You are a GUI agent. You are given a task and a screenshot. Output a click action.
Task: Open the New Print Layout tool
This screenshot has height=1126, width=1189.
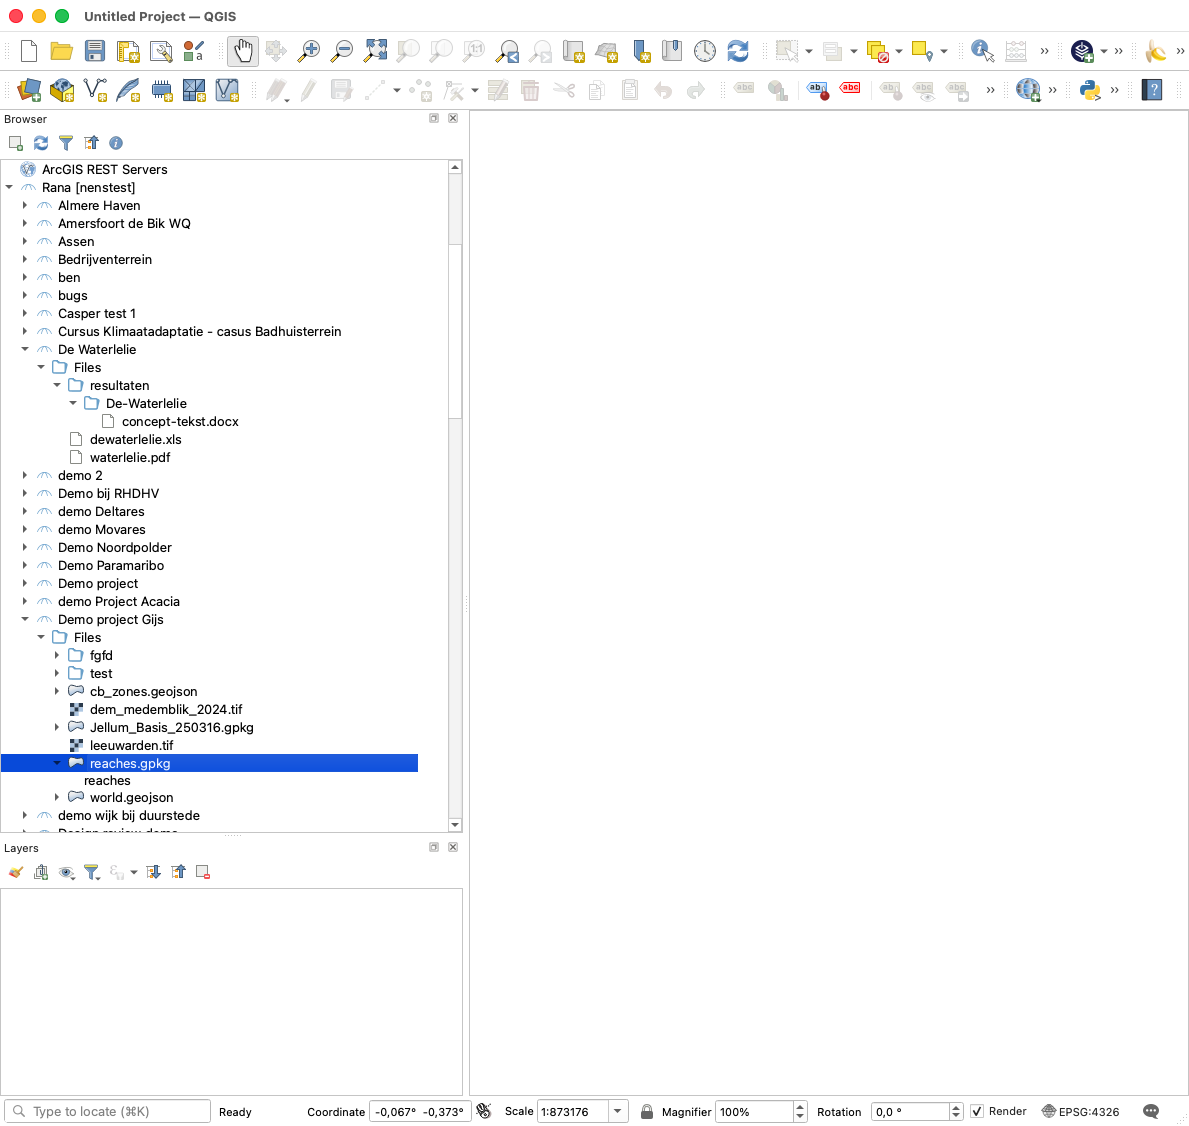click(x=128, y=51)
